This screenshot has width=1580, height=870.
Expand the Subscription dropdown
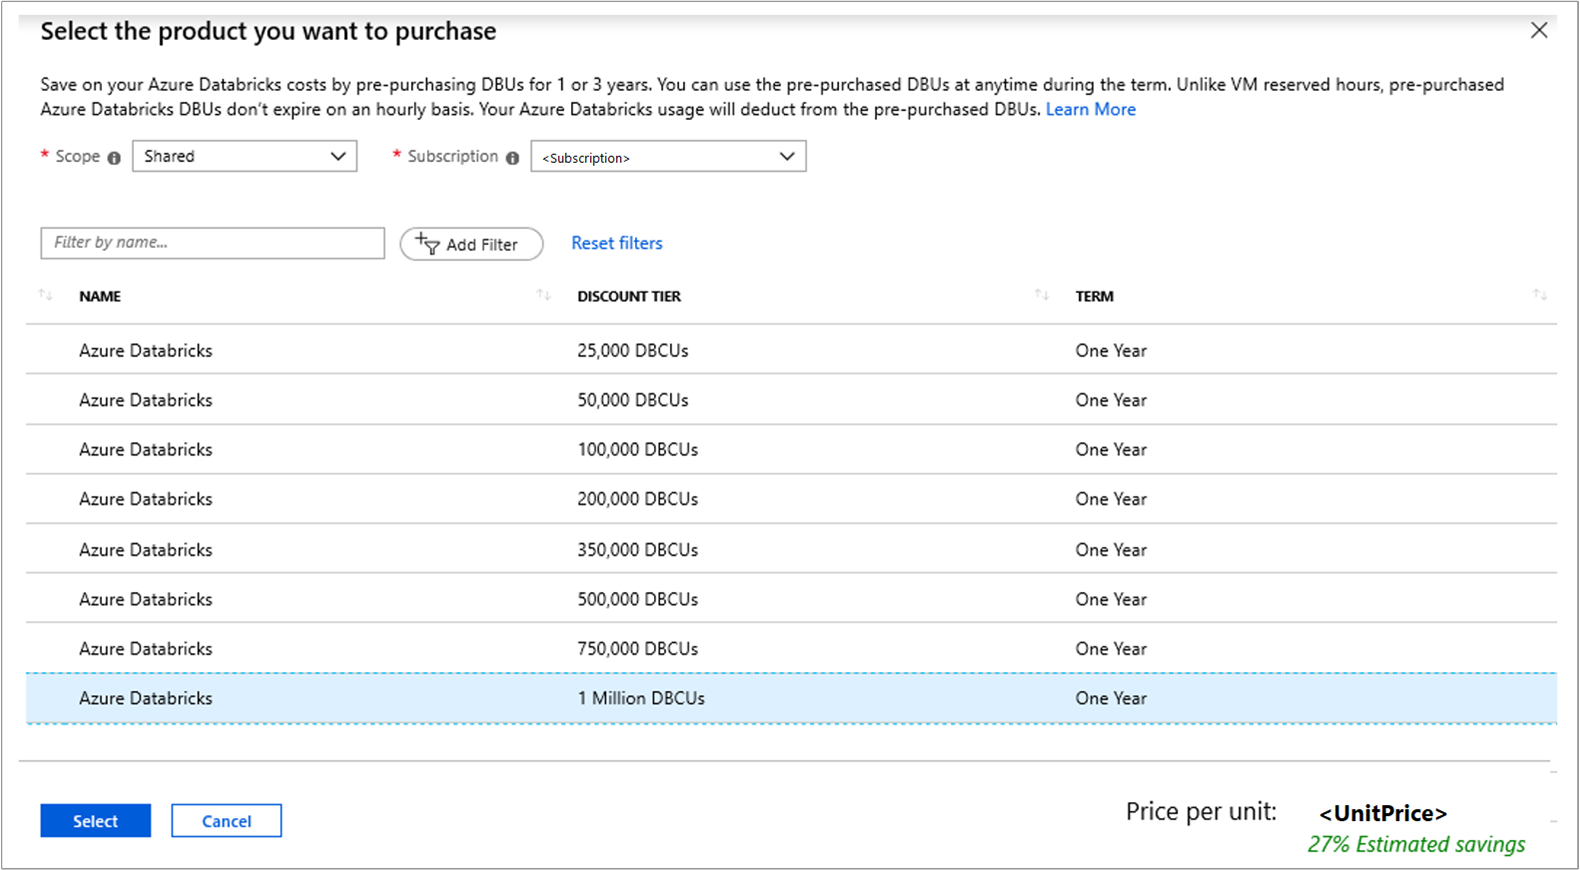point(668,157)
